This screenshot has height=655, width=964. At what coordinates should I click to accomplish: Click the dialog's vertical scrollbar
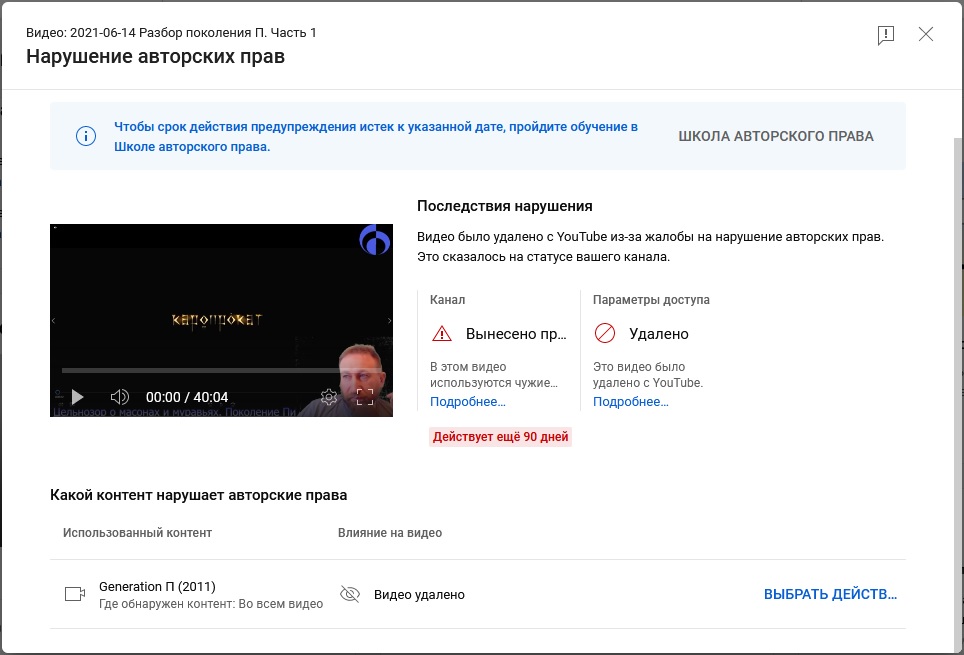pos(958,394)
